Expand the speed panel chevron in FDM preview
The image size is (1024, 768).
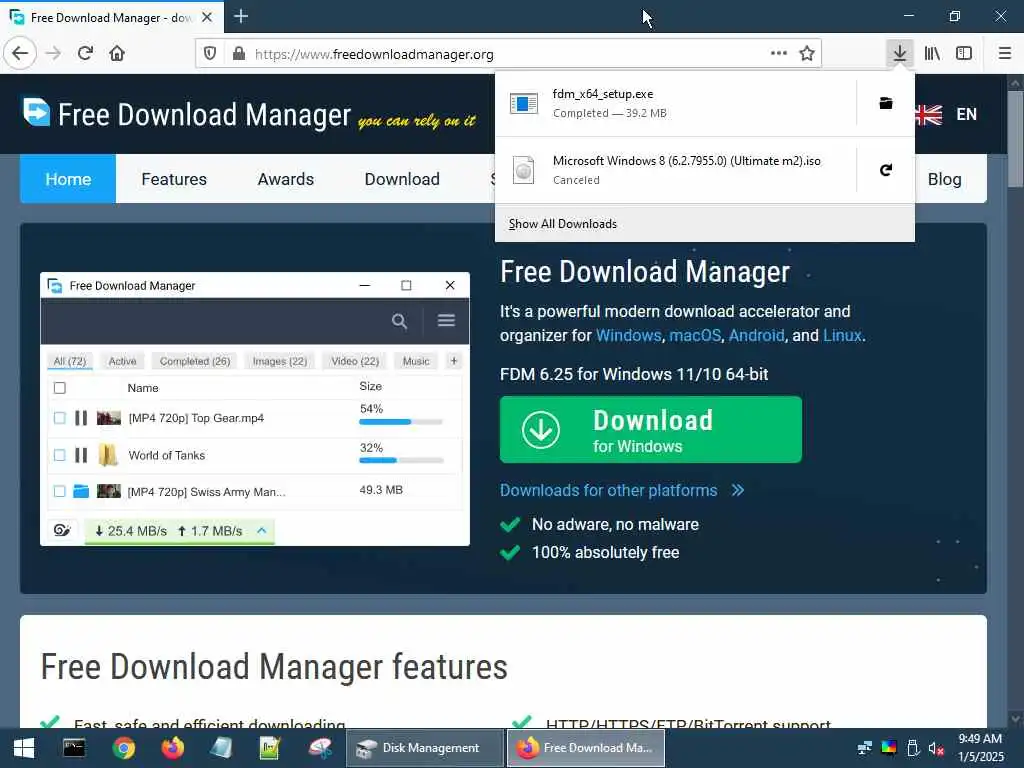pyautogui.click(x=262, y=530)
